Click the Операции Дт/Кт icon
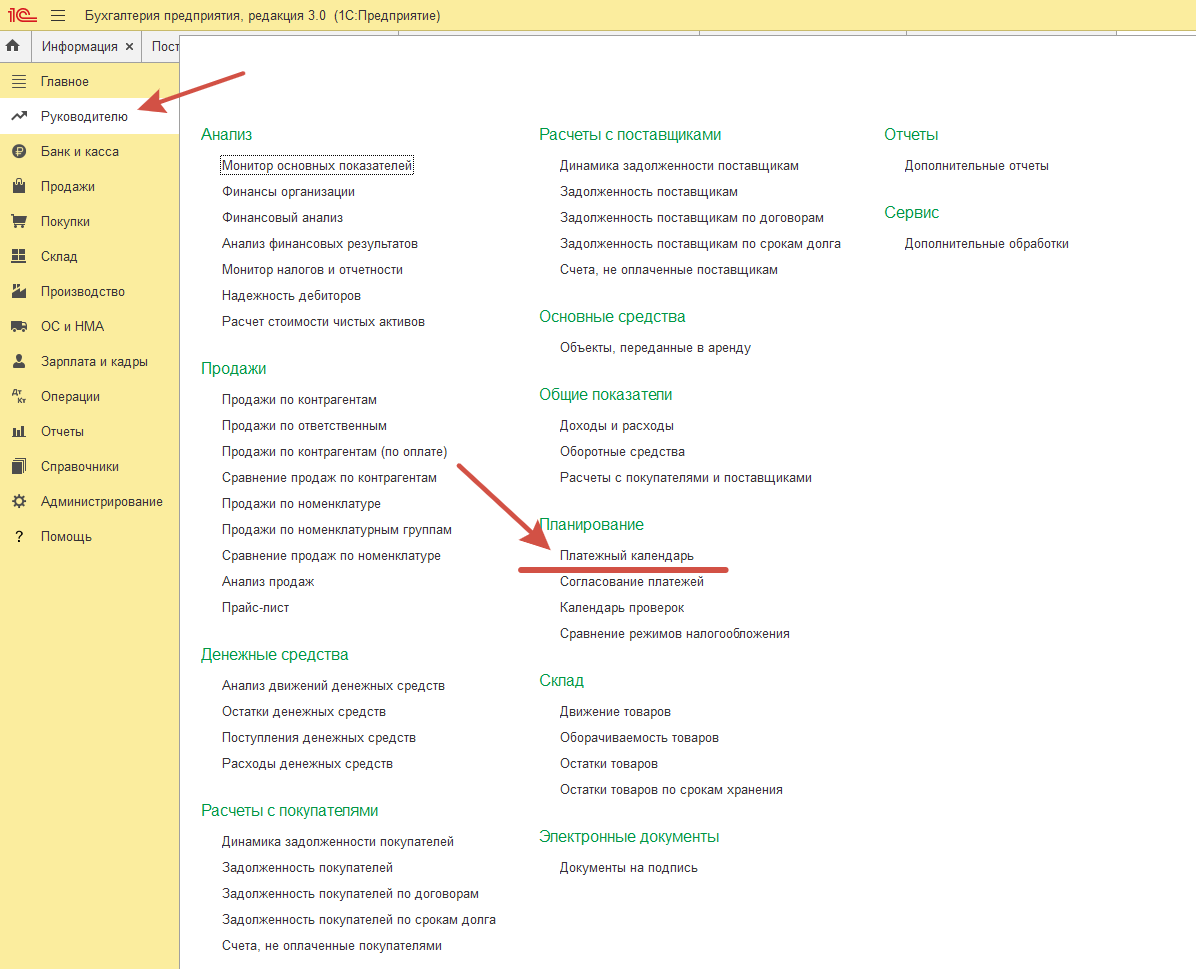The image size is (1196, 969). coord(19,396)
